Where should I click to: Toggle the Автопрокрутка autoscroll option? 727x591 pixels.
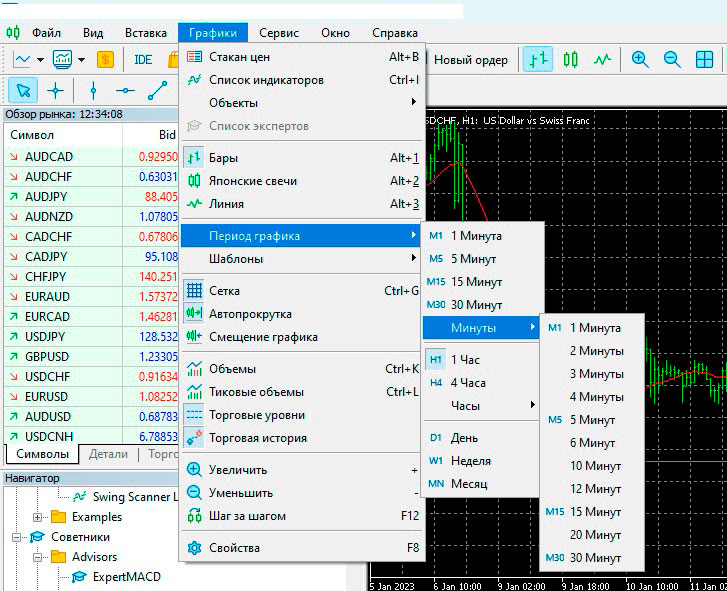(x=250, y=314)
